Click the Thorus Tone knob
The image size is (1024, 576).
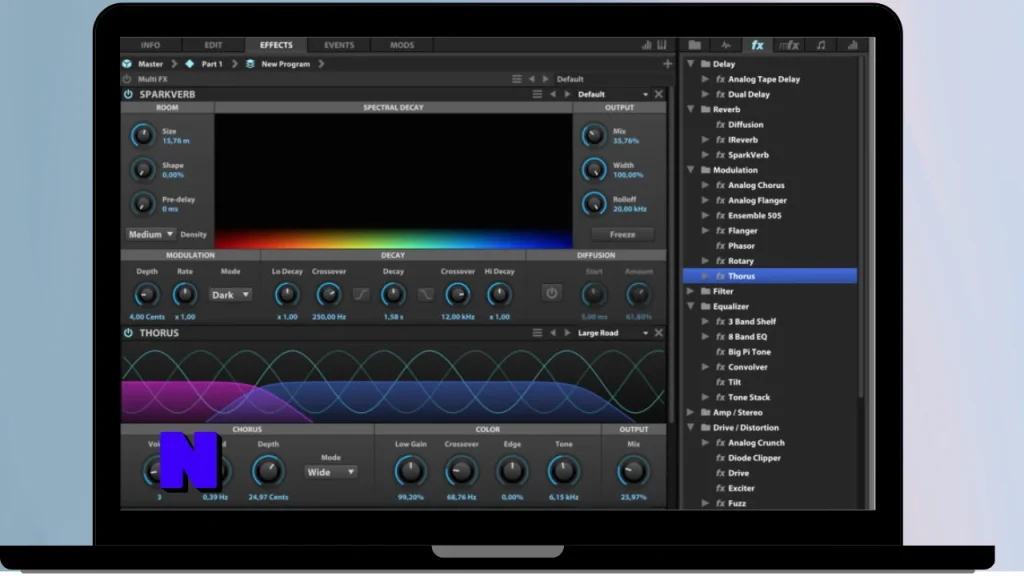(x=563, y=472)
